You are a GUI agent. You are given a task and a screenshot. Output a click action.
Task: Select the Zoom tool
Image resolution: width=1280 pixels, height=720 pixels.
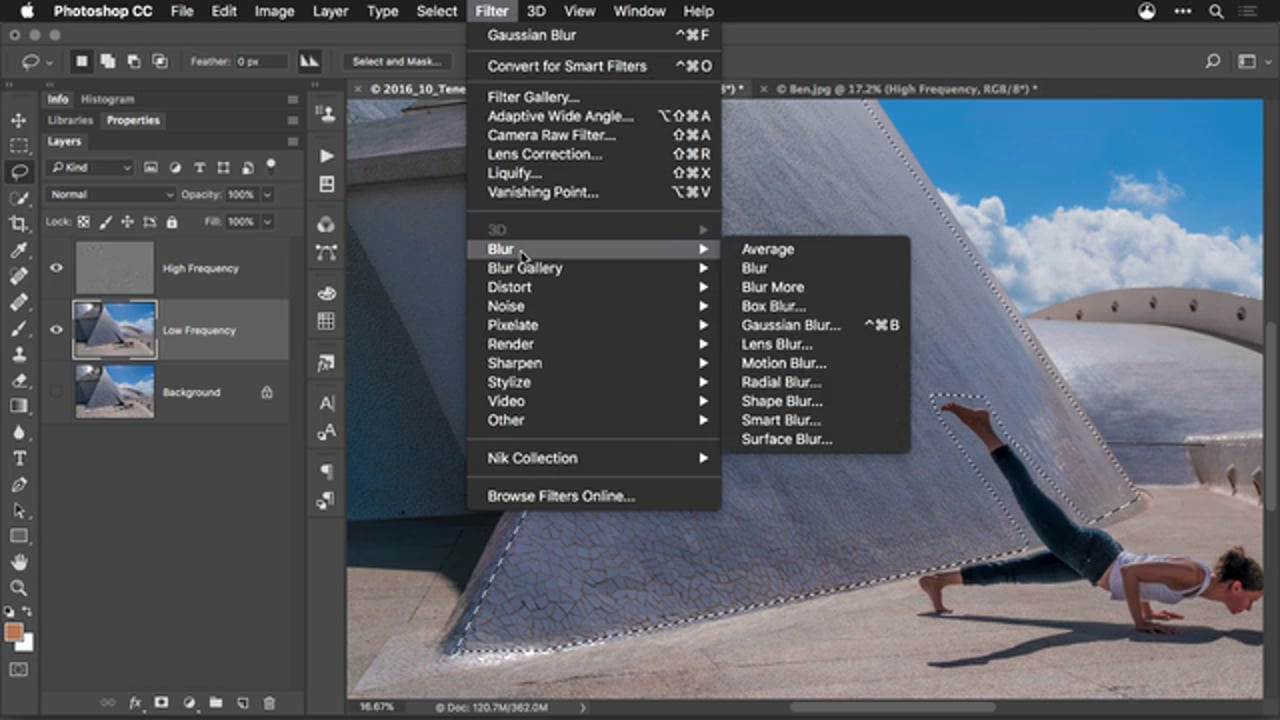point(19,588)
